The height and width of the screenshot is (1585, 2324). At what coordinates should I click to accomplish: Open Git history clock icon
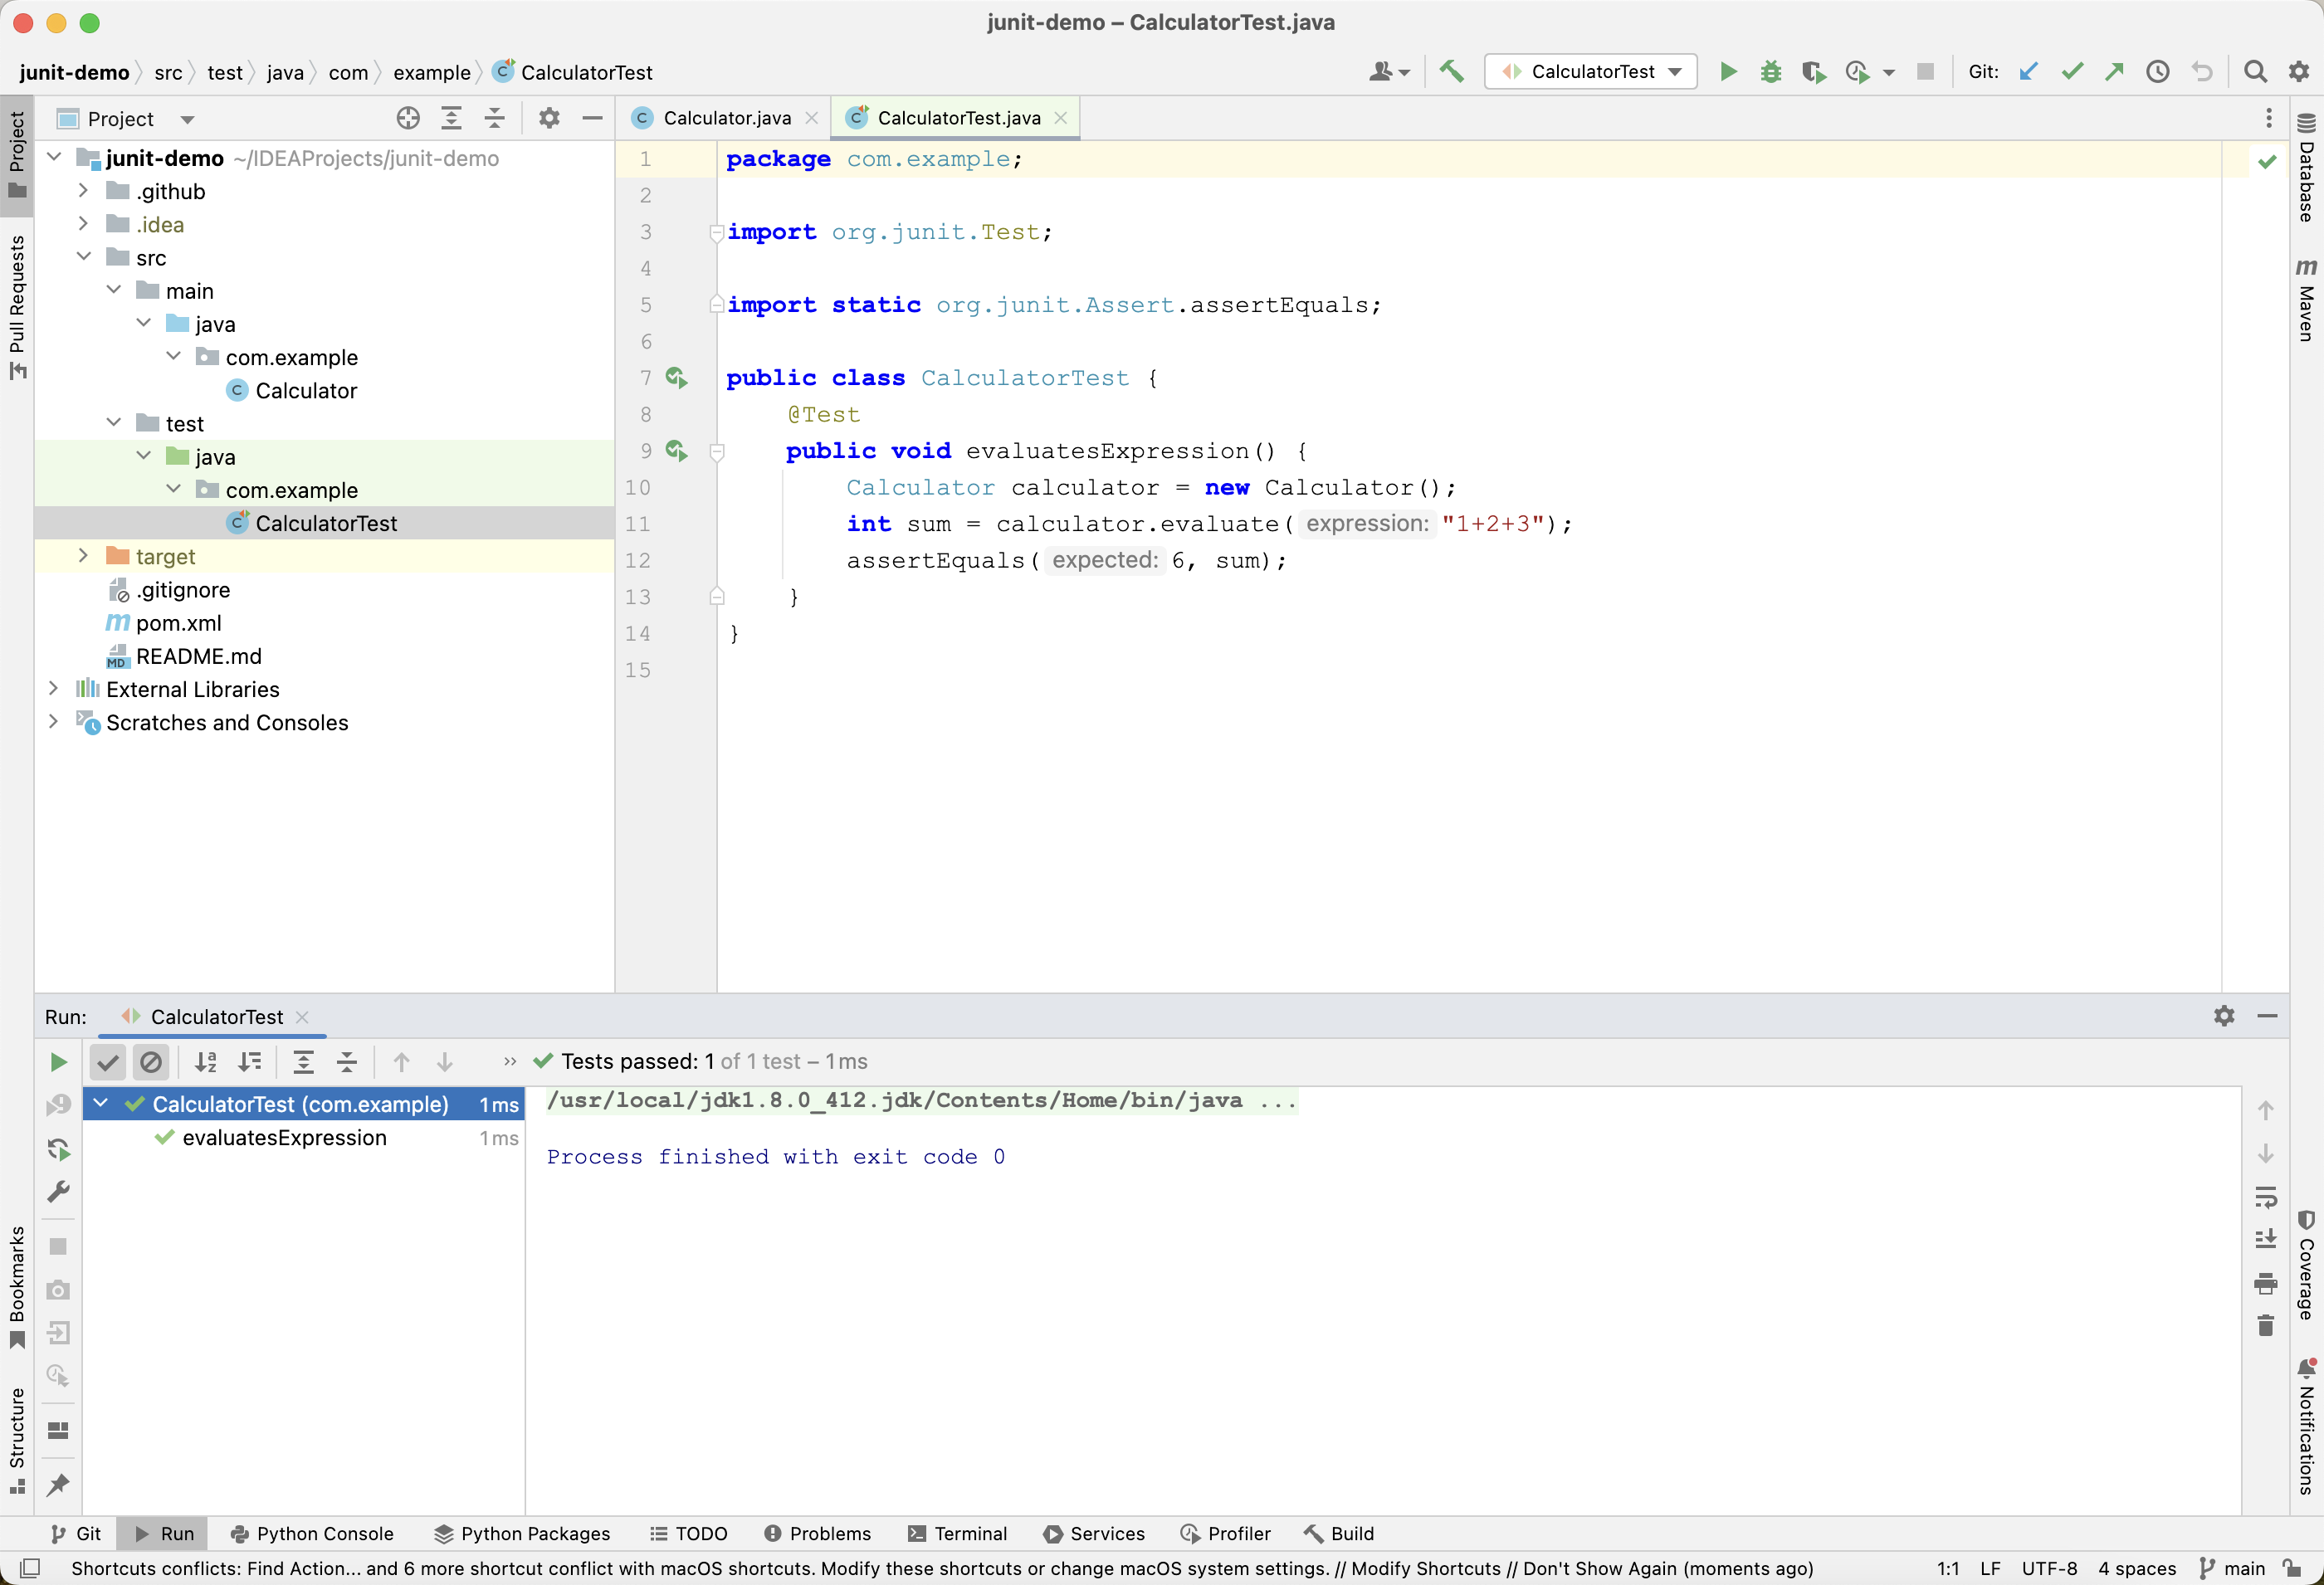tap(2157, 71)
